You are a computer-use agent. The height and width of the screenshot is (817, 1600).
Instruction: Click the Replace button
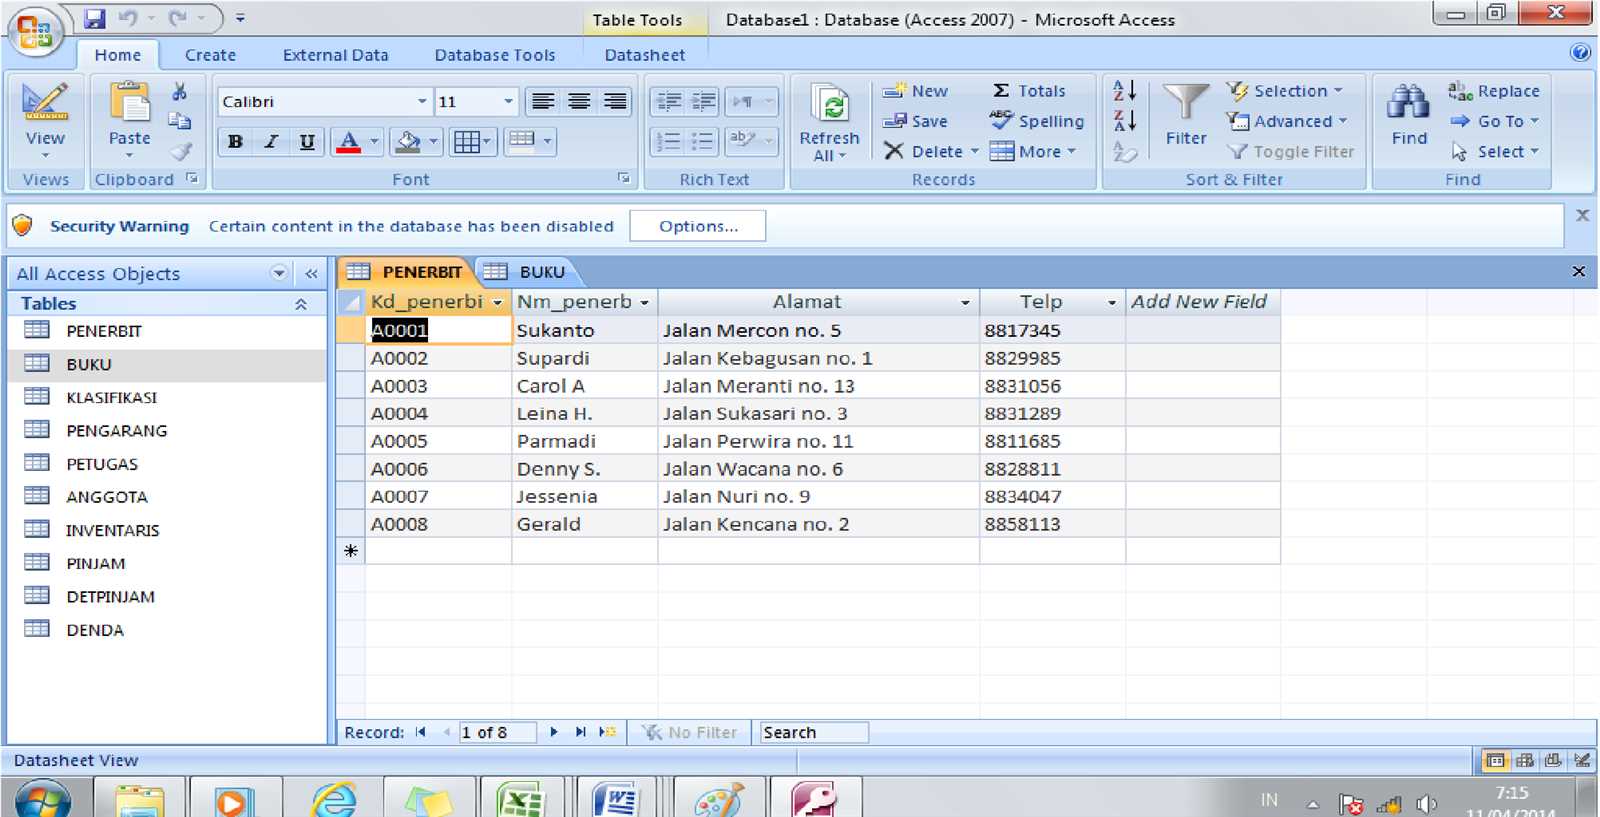point(1494,91)
